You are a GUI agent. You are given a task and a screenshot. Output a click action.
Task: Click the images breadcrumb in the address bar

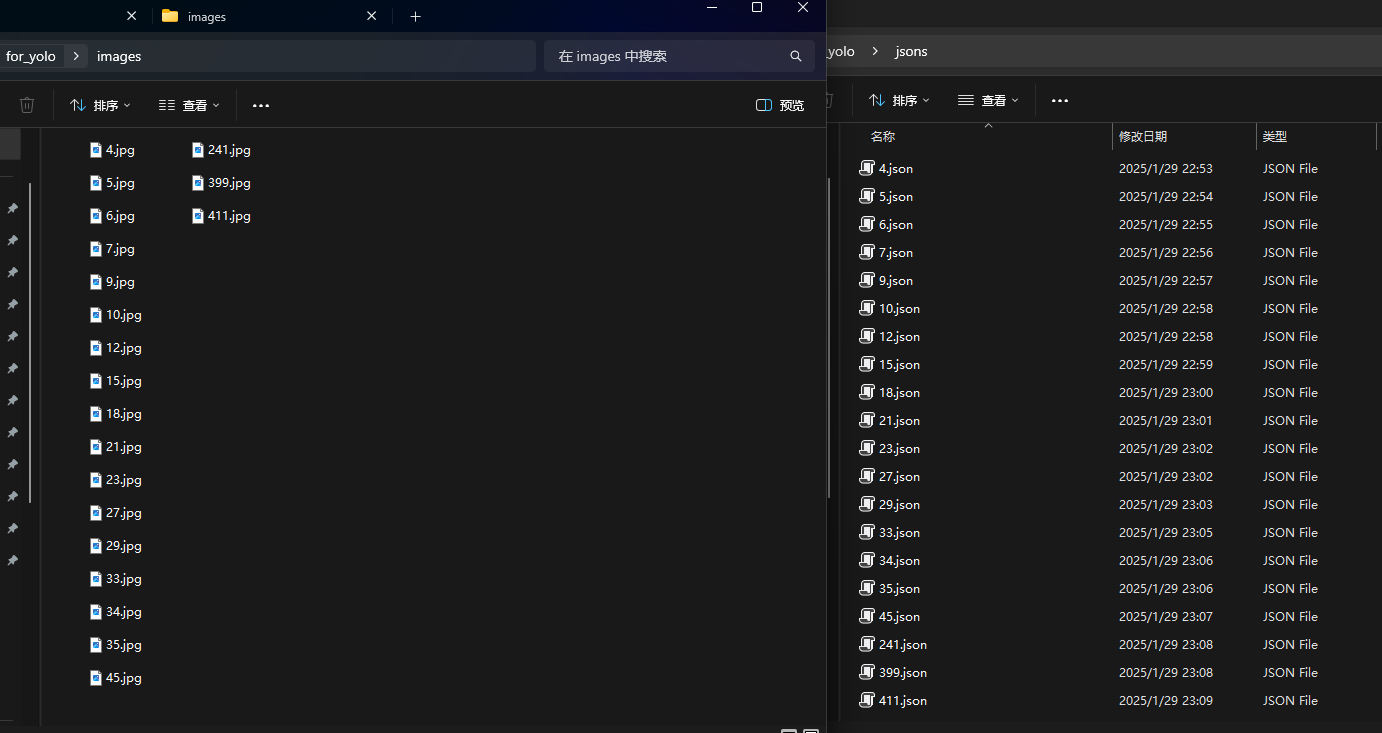119,56
